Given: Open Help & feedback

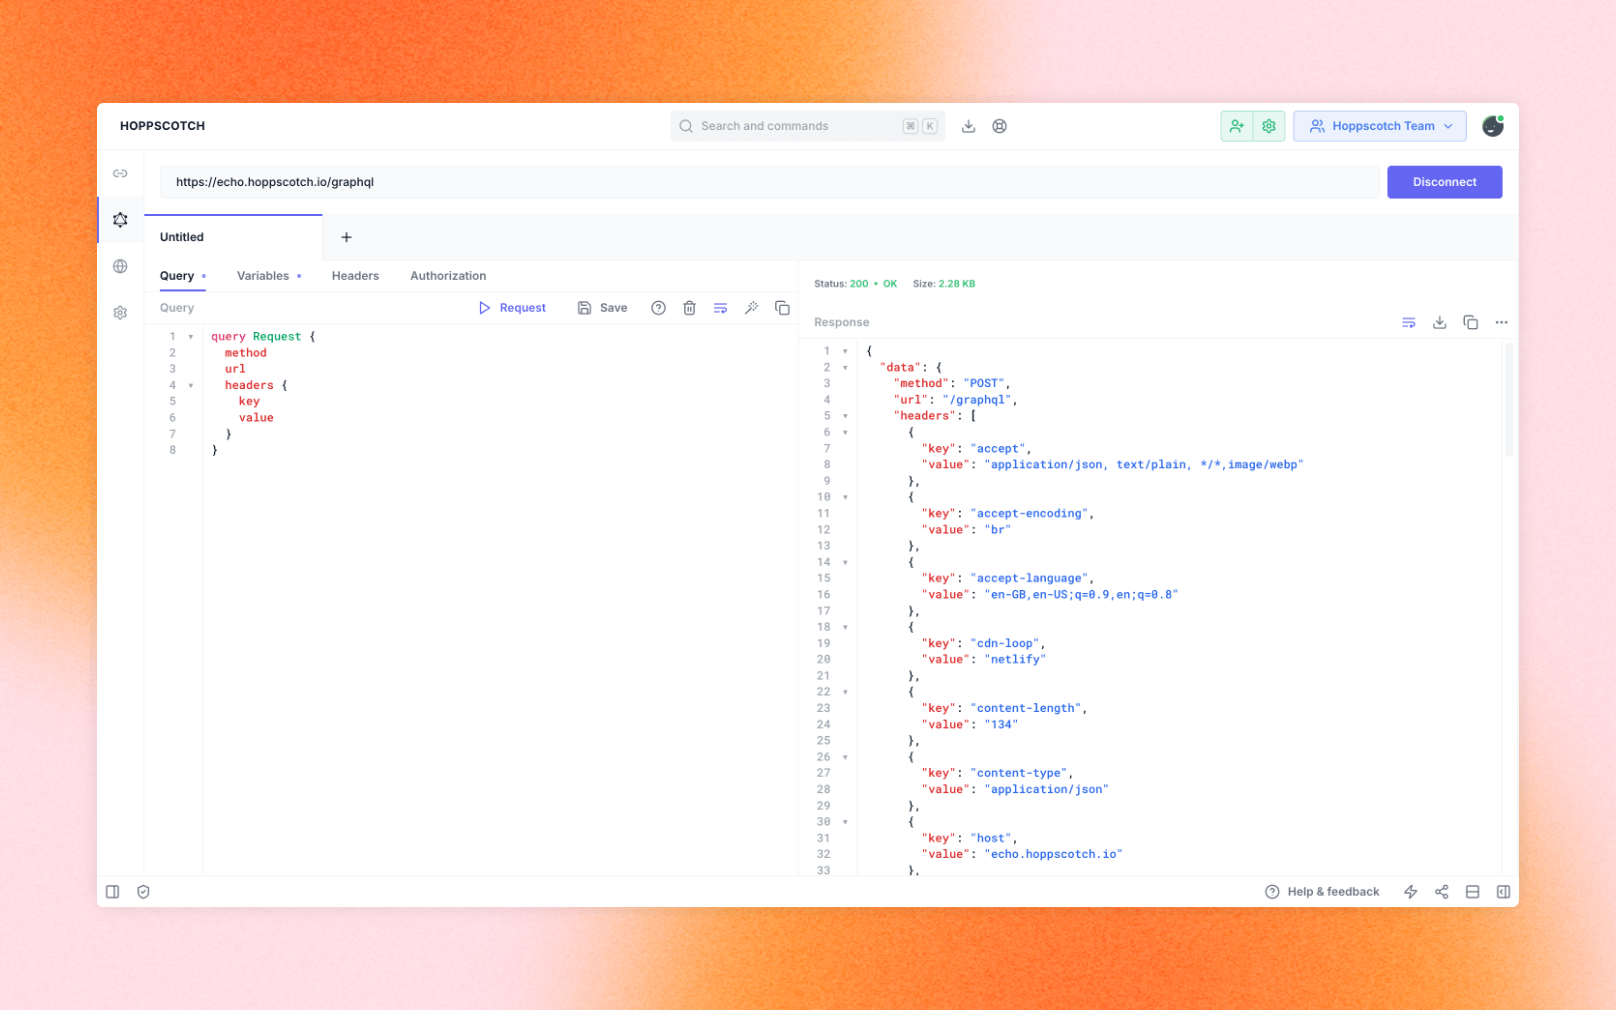Looking at the screenshot, I should (1322, 892).
